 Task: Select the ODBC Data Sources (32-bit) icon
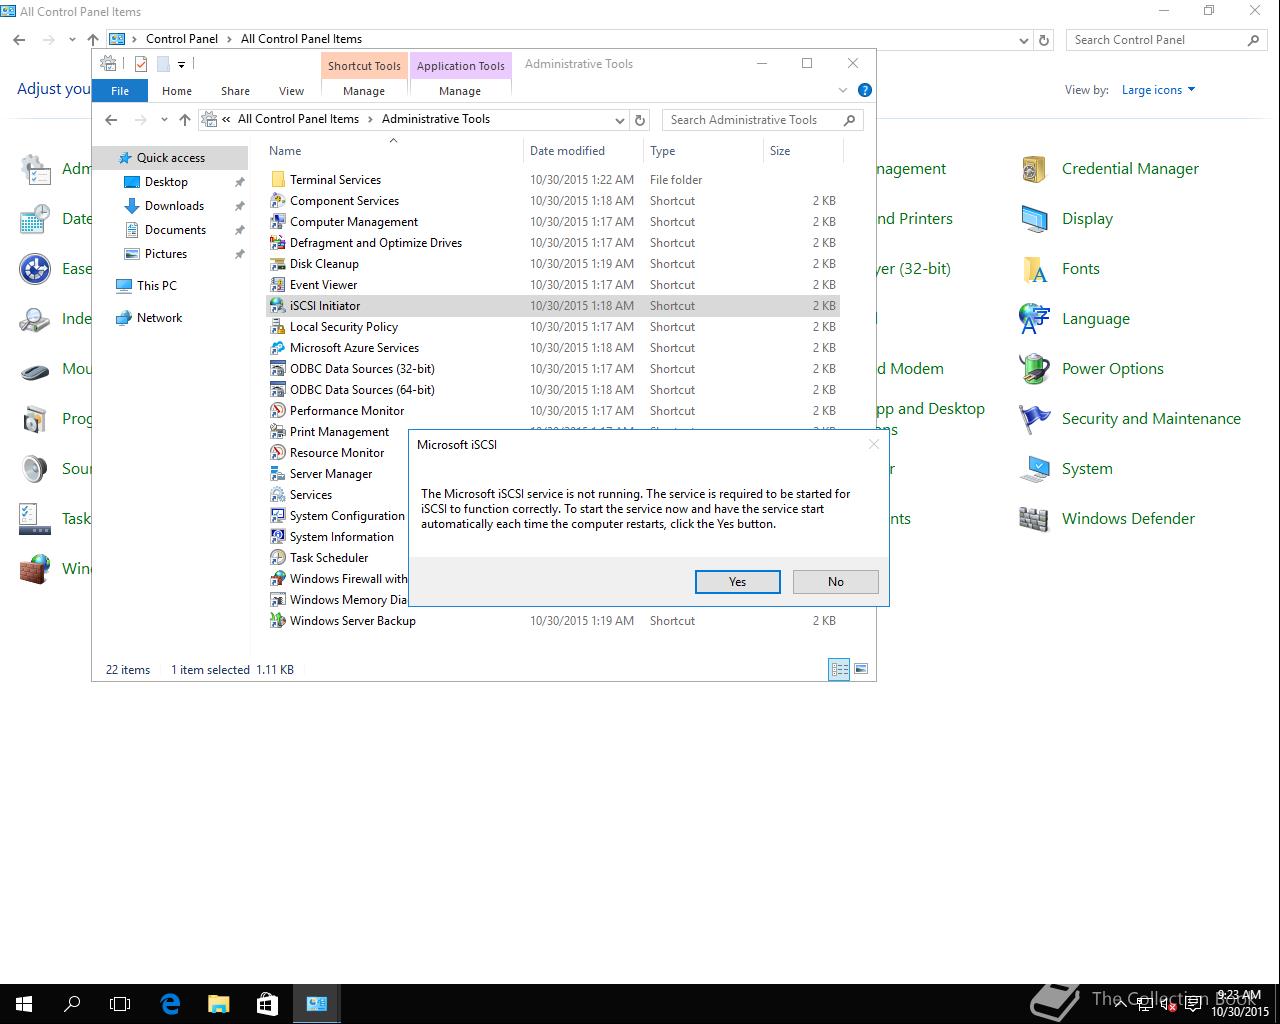pyautogui.click(x=278, y=369)
